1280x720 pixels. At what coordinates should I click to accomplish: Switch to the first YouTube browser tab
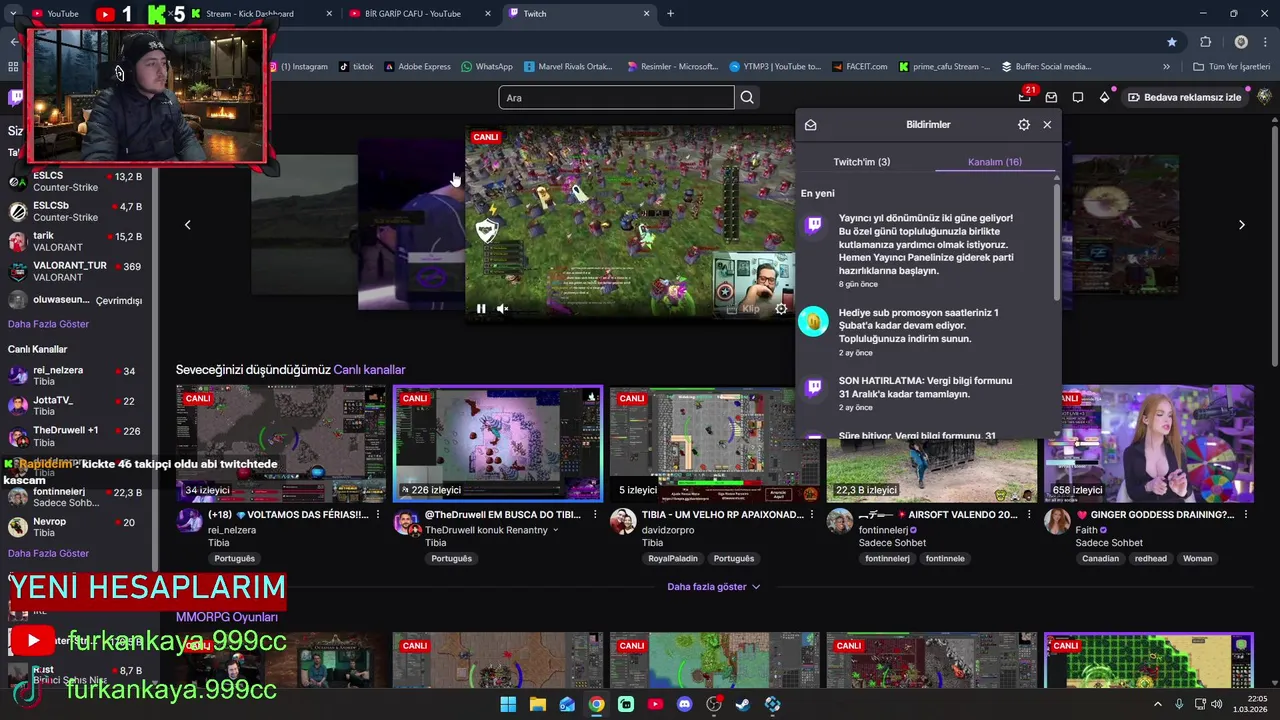pos(55,14)
